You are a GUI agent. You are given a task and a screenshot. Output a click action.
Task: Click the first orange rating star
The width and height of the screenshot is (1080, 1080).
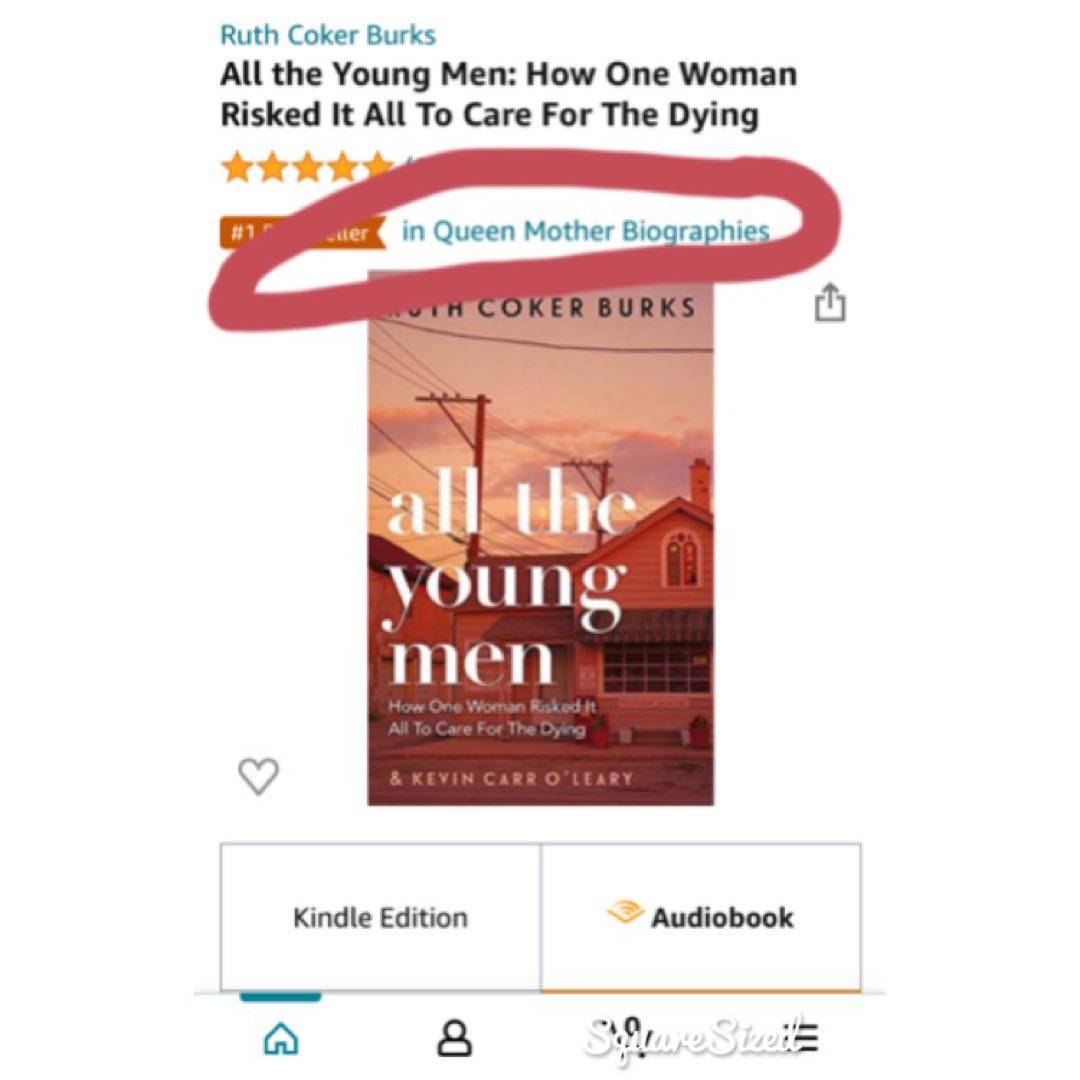click(x=238, y=167)
